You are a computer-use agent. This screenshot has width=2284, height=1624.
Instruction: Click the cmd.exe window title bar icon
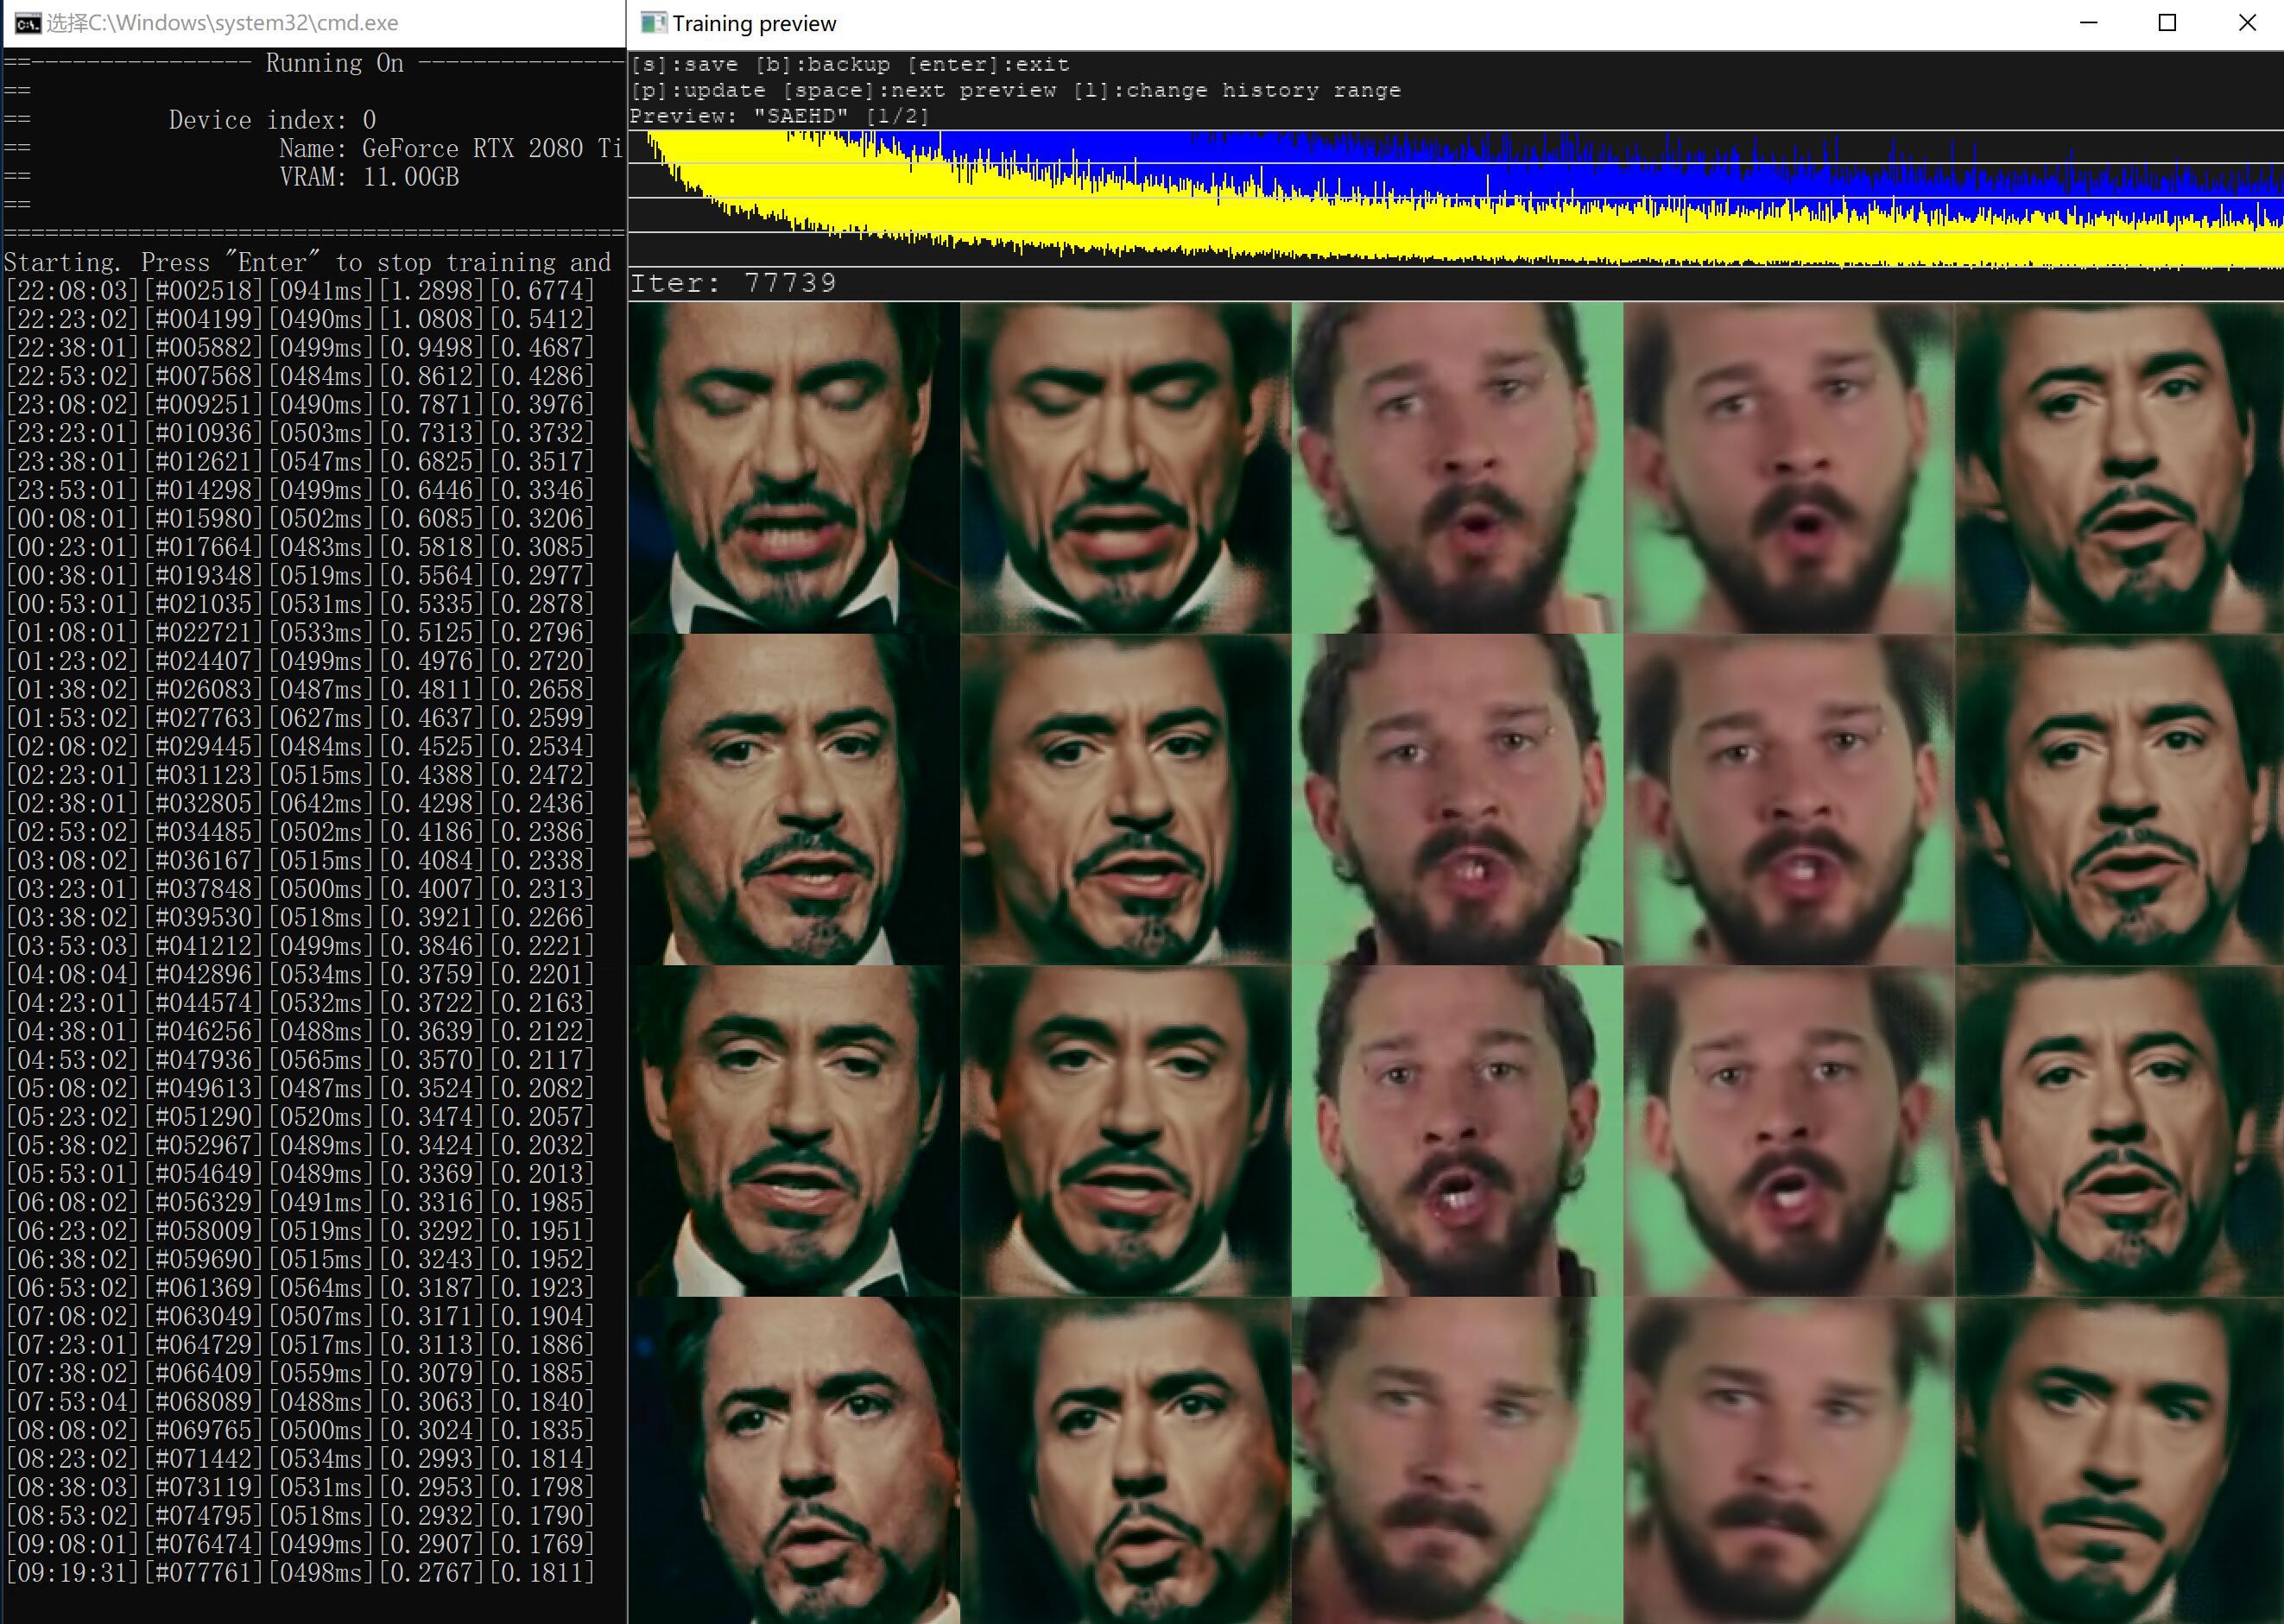tap(28, 23)
